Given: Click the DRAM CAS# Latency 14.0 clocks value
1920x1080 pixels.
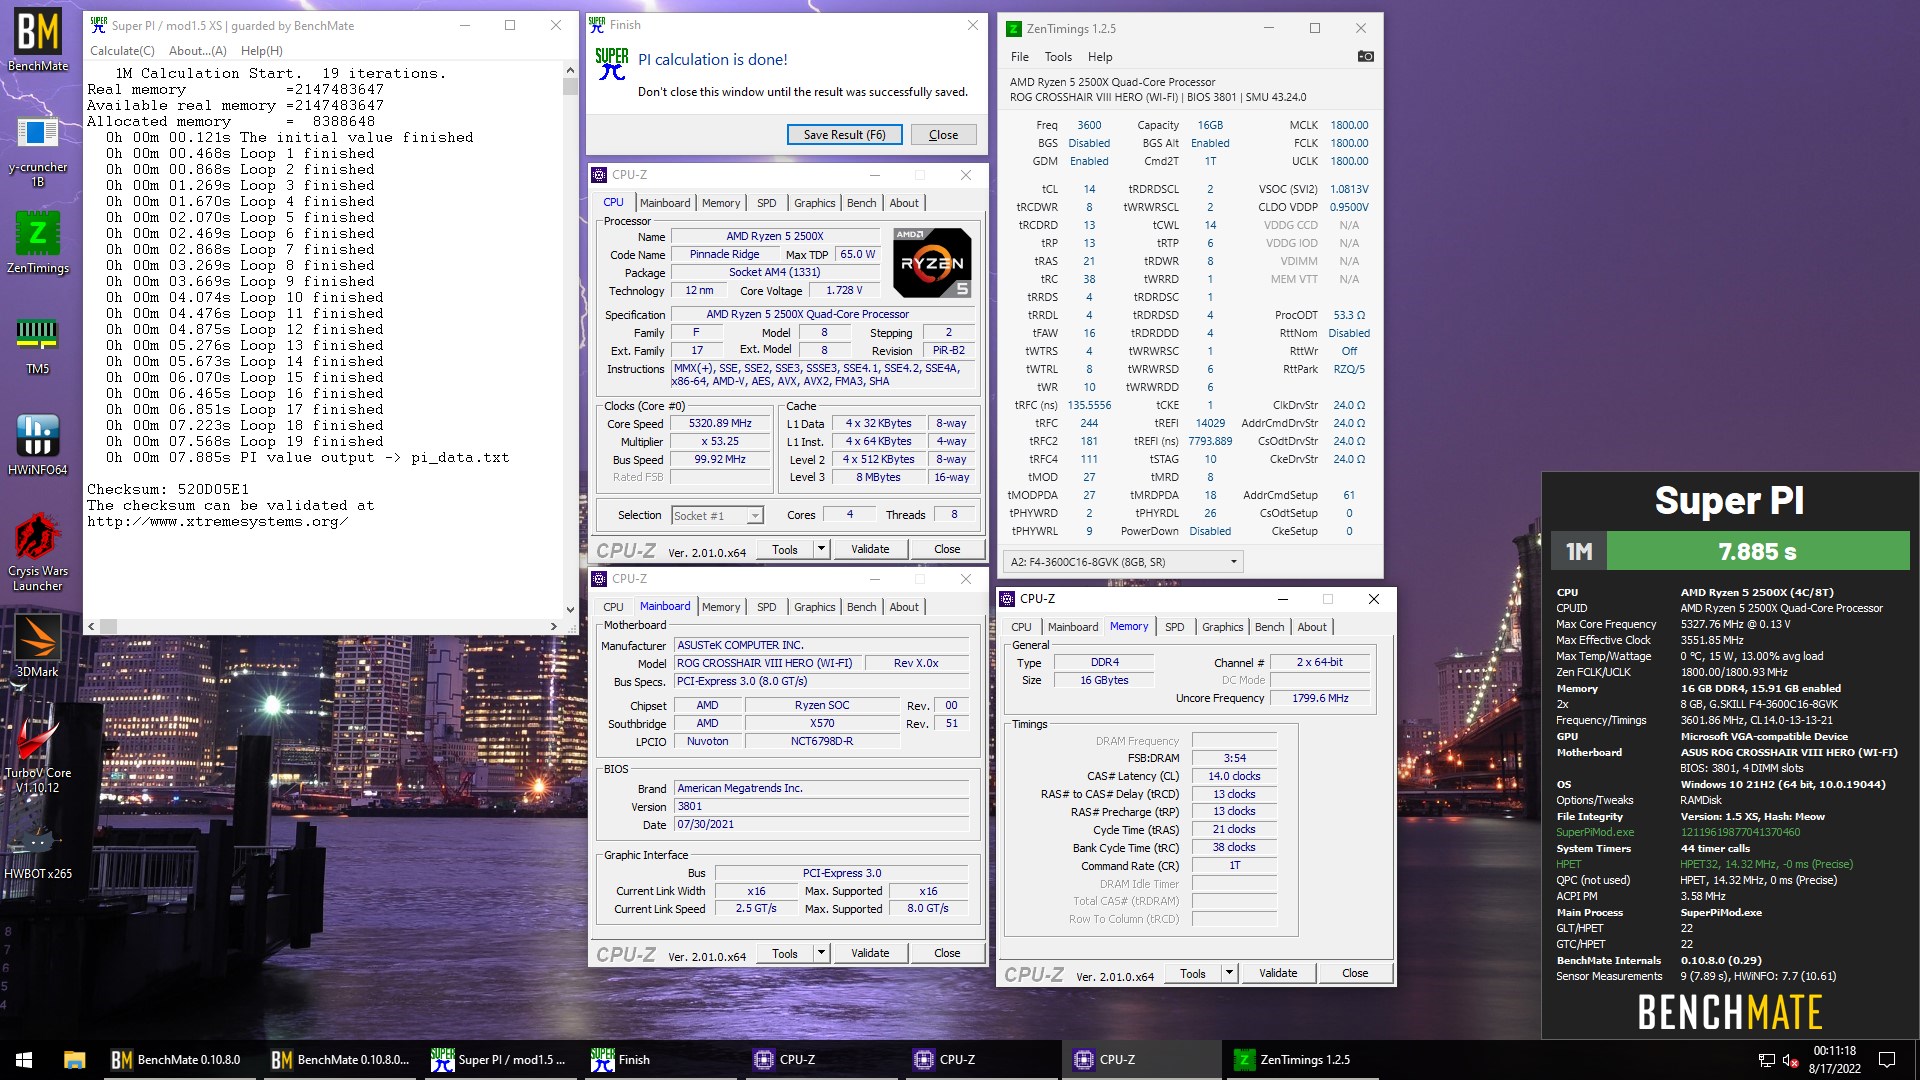Looking at the screenshot, I should coord(1234,776).
